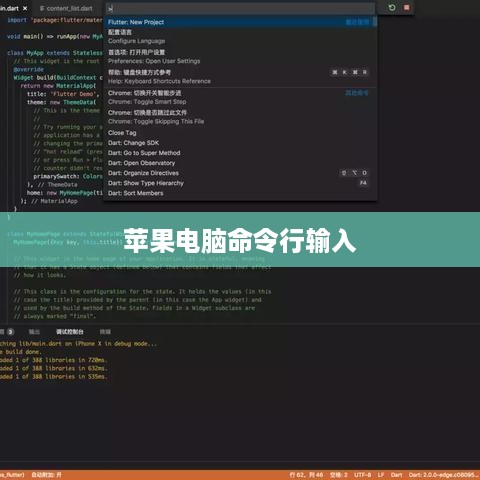The image size is (480, 480).
Task: Select Preferences: Open User Settings command
Action: point(240,57)
